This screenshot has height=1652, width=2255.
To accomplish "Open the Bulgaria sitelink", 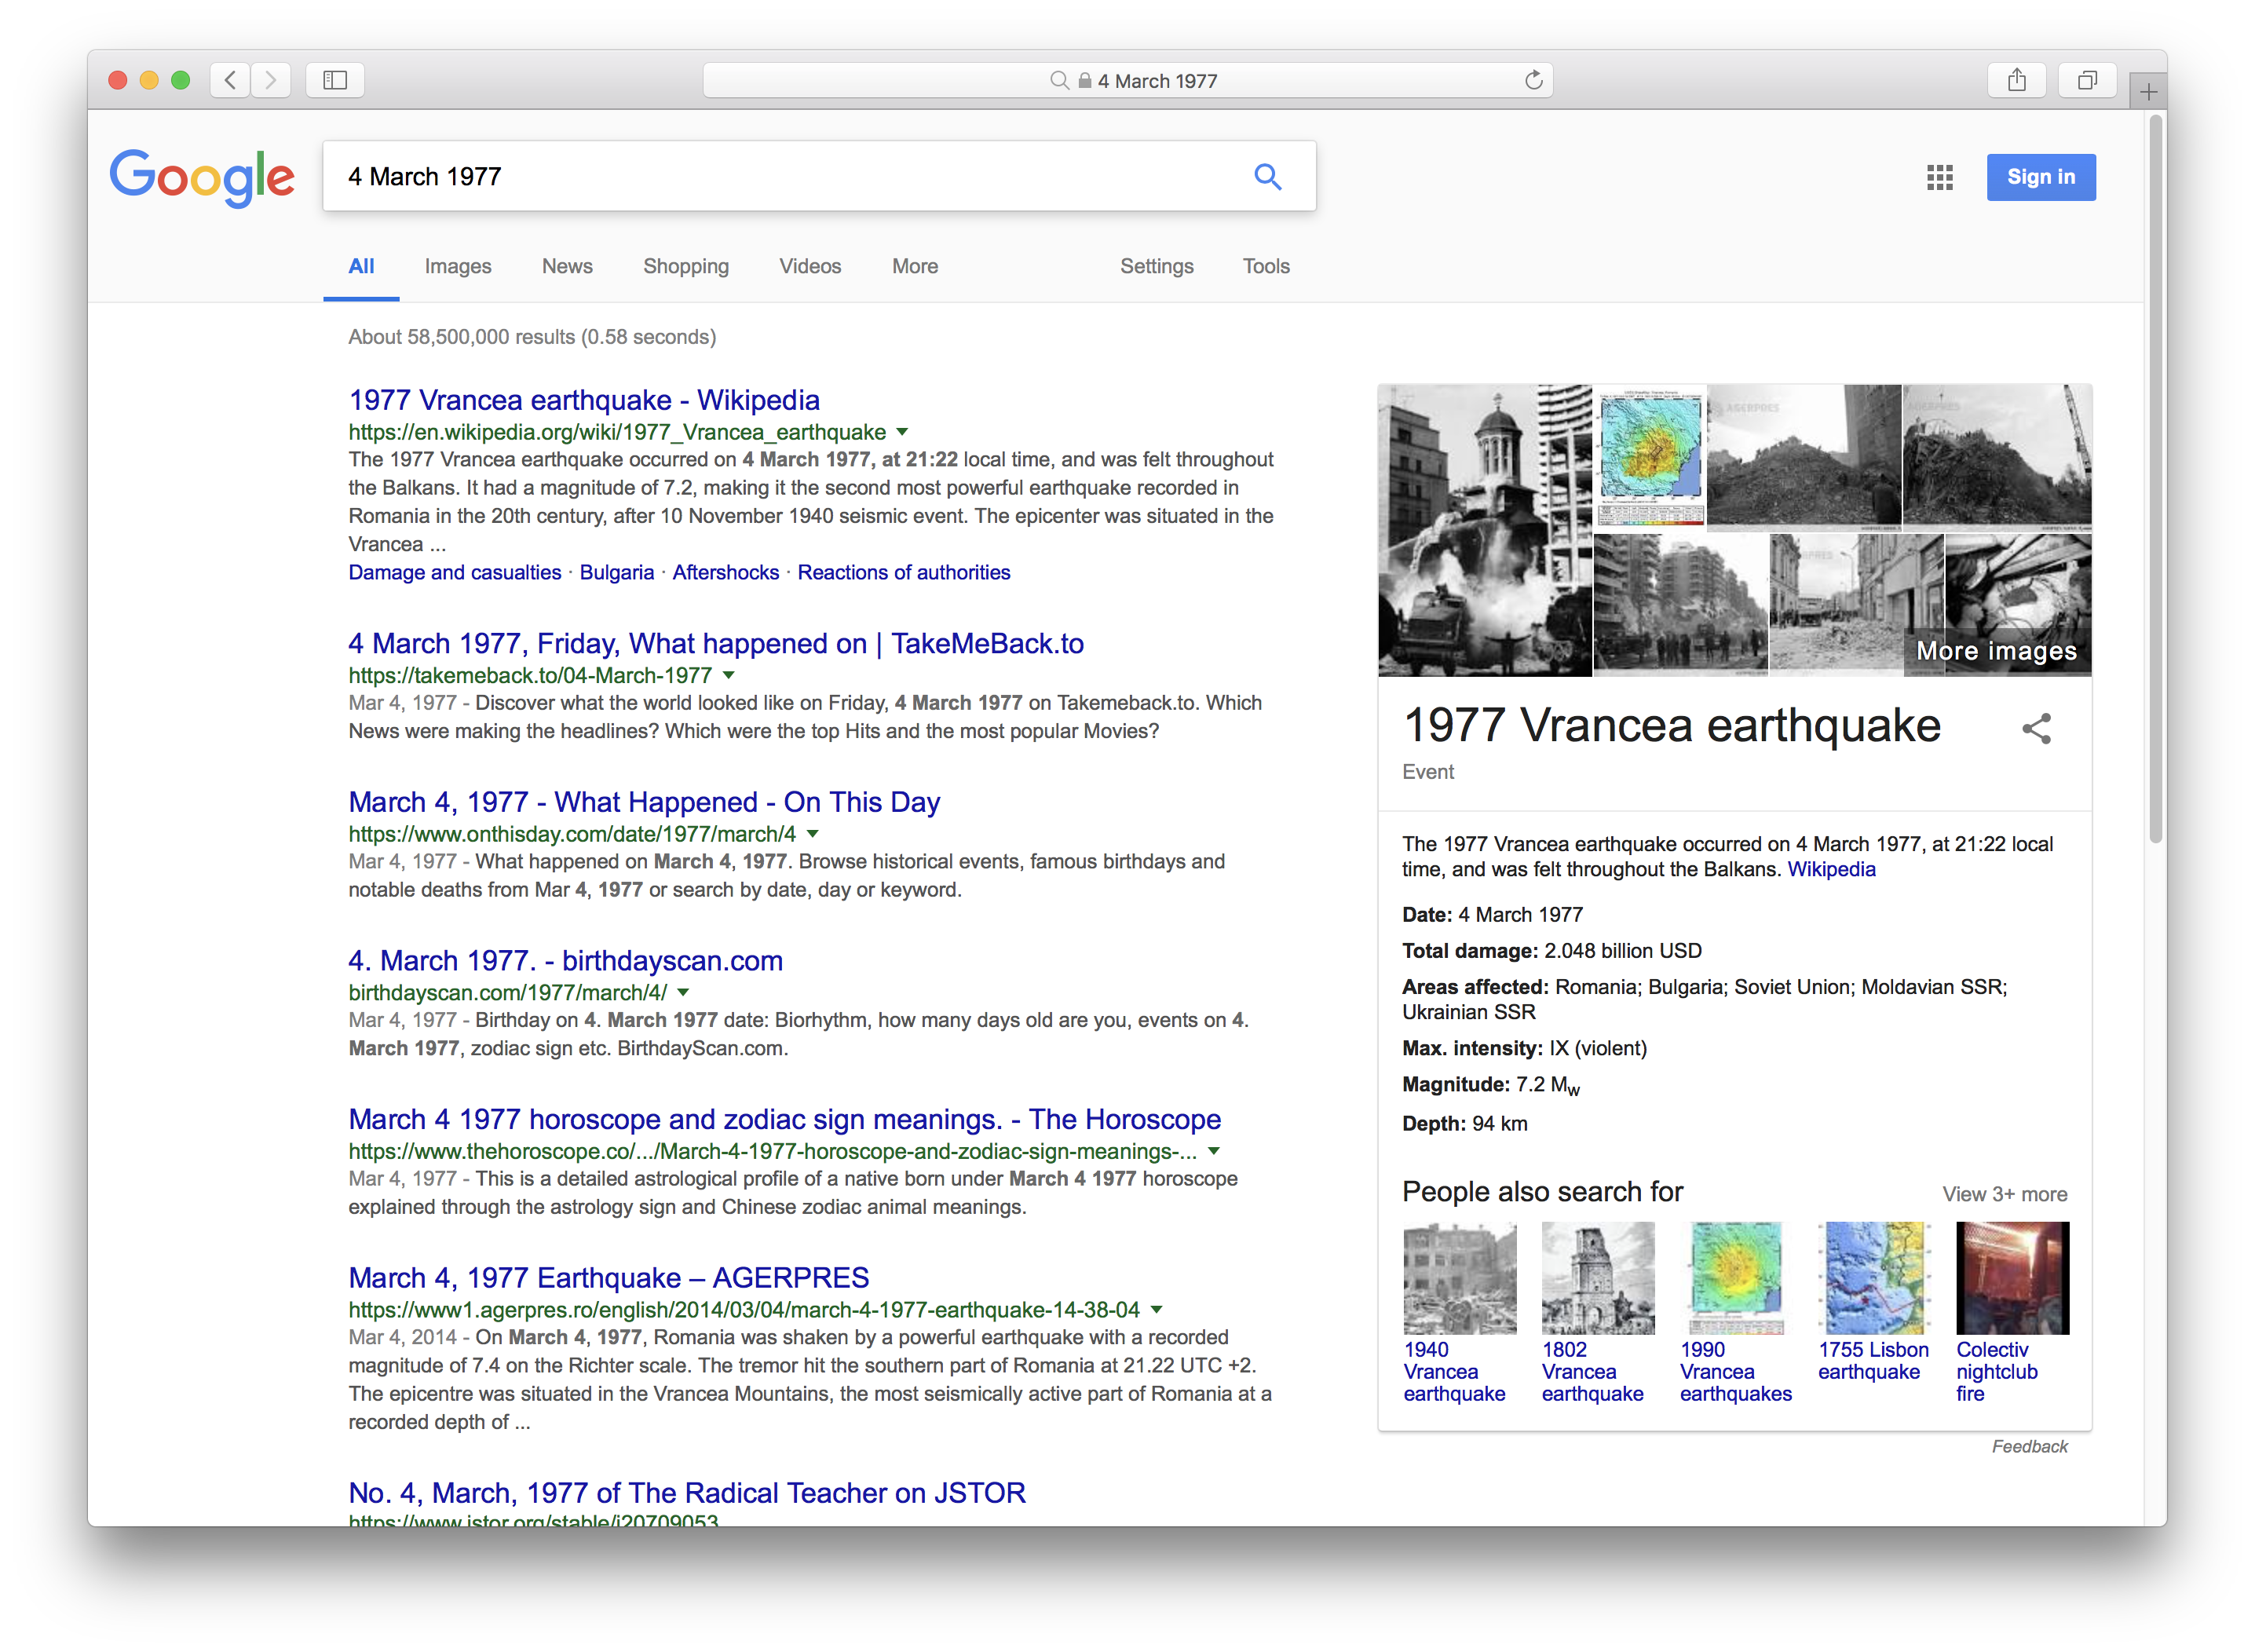I will tap(616, 572).
